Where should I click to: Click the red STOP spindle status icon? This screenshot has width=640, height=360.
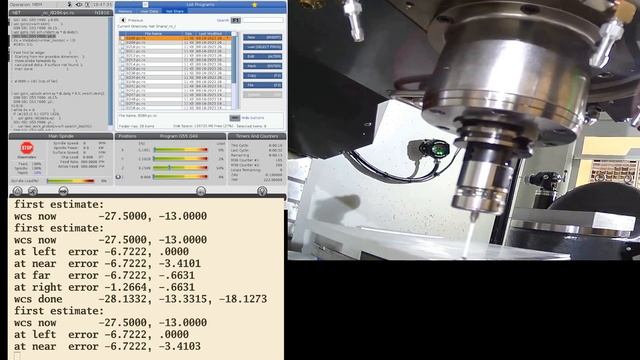coord(27,147)
